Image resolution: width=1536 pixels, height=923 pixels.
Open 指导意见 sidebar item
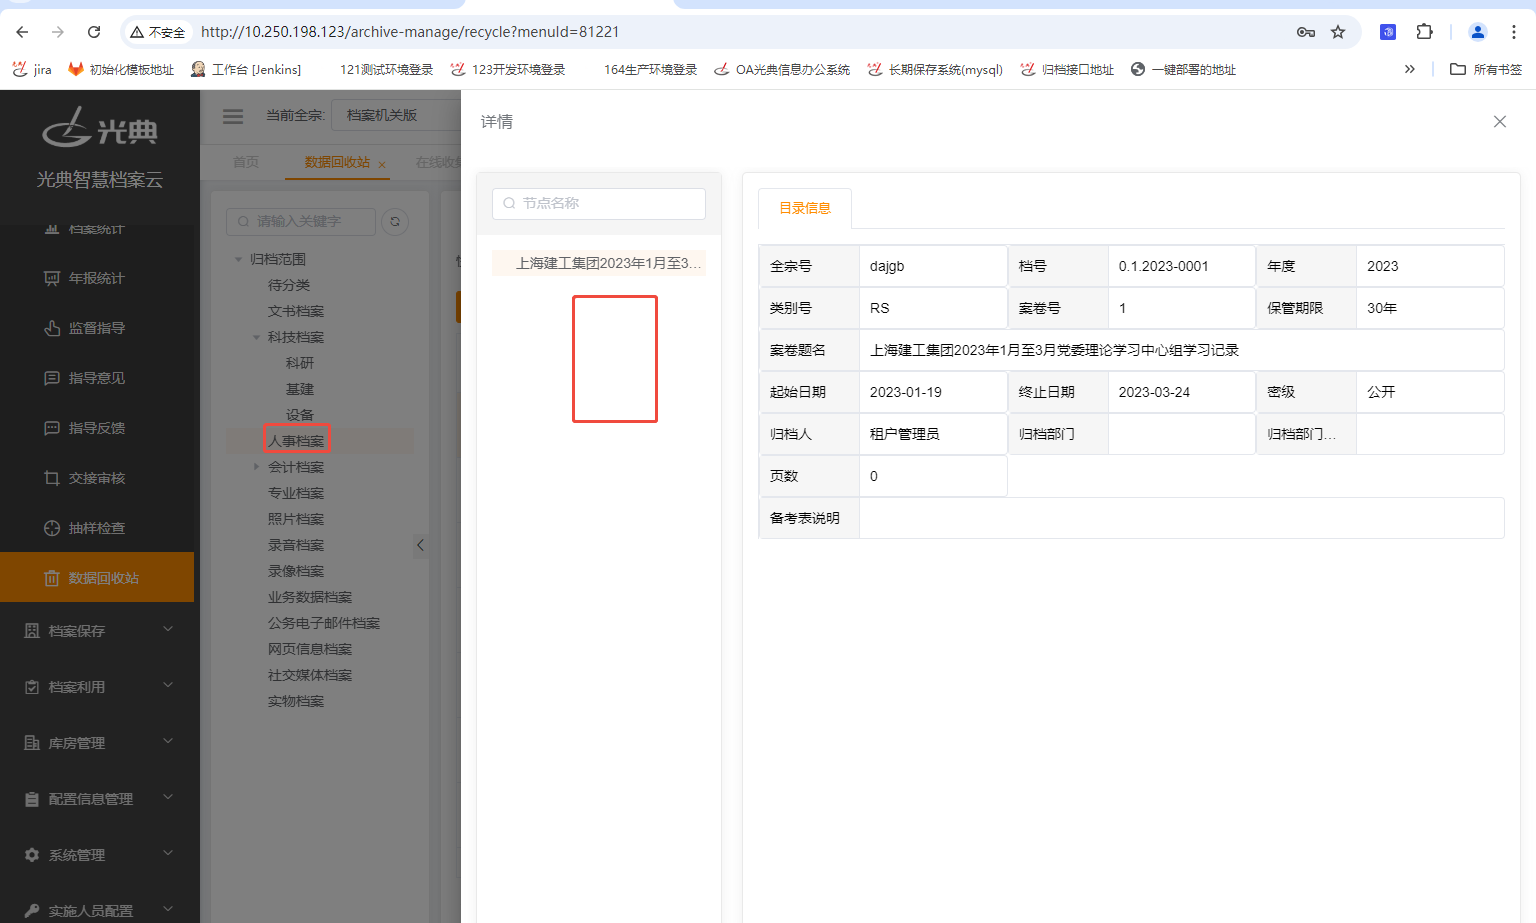pos(97,378)
